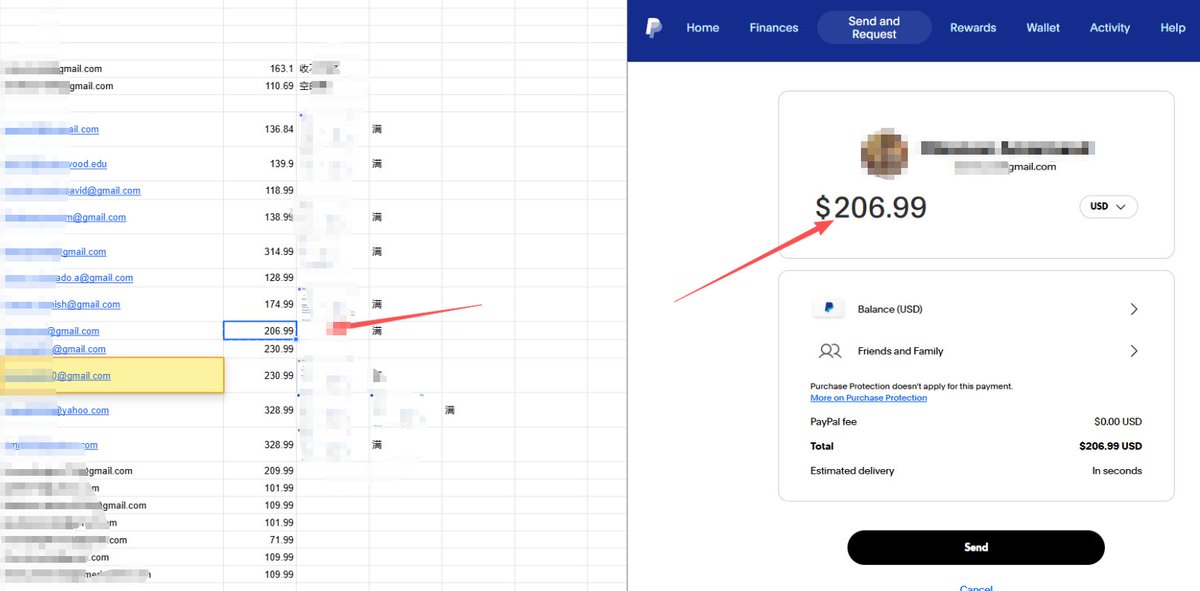Select the spreadsheet cell containing 163.1
The height and width of the screenshot is (591, 1200).
tap(260, 69)
